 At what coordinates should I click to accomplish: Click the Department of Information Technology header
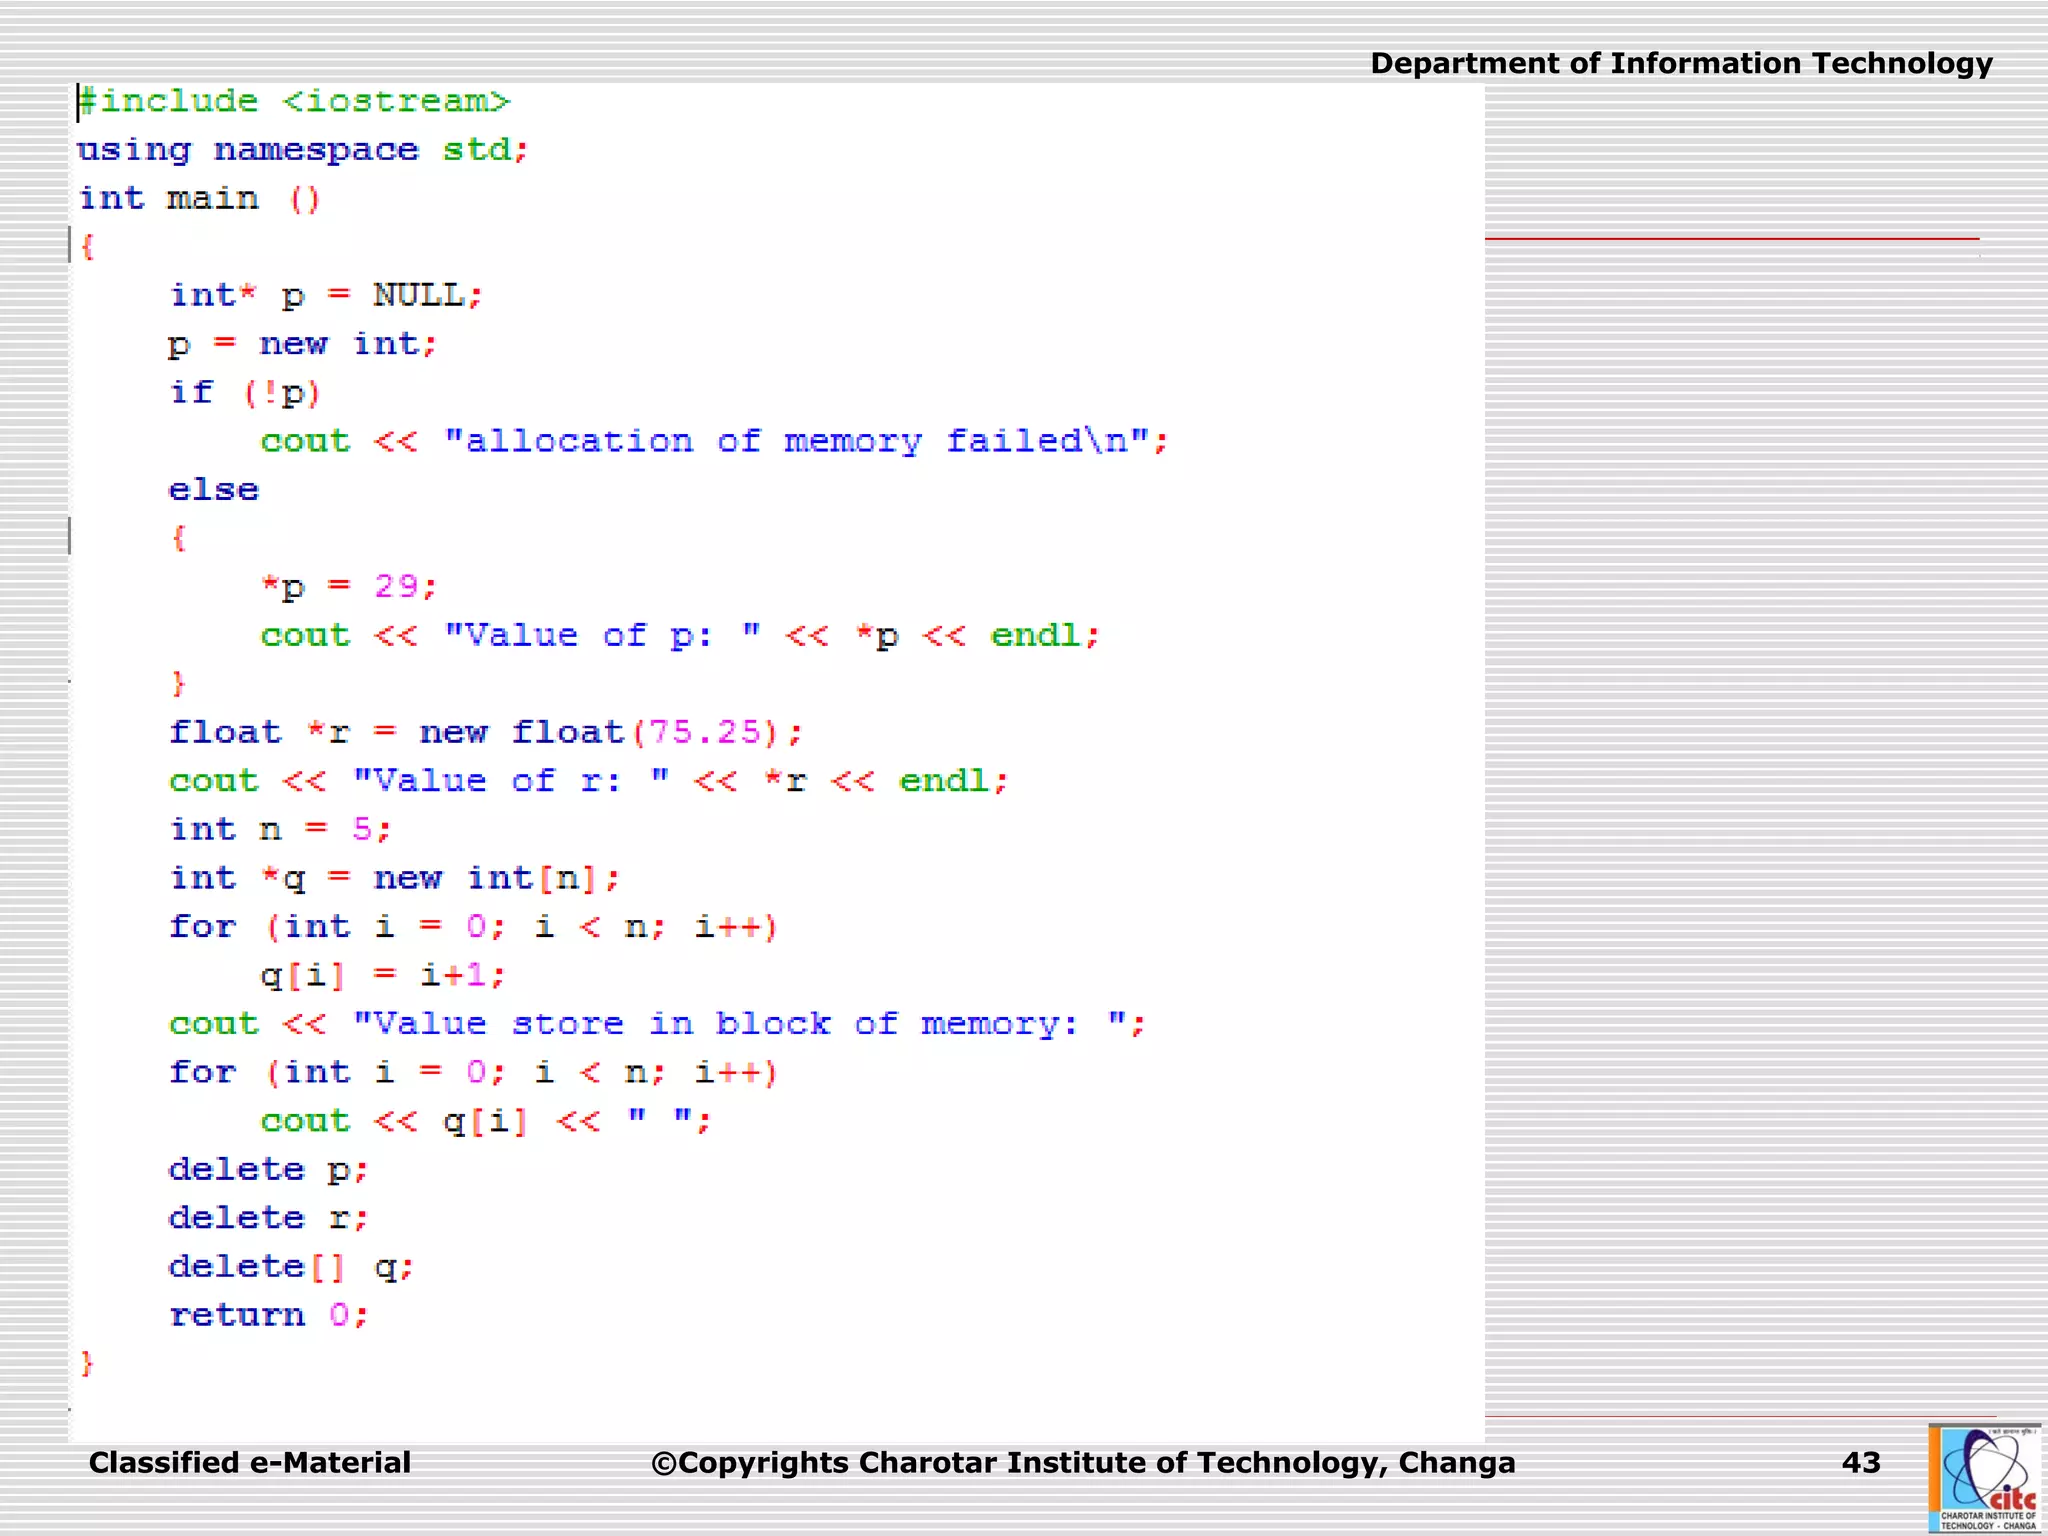[1680, 63]
